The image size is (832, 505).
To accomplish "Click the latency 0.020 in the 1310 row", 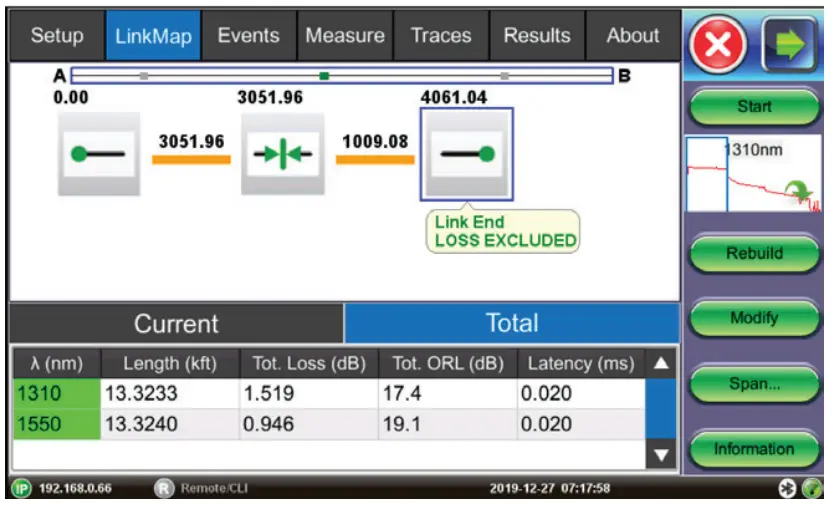I will 547,394.
